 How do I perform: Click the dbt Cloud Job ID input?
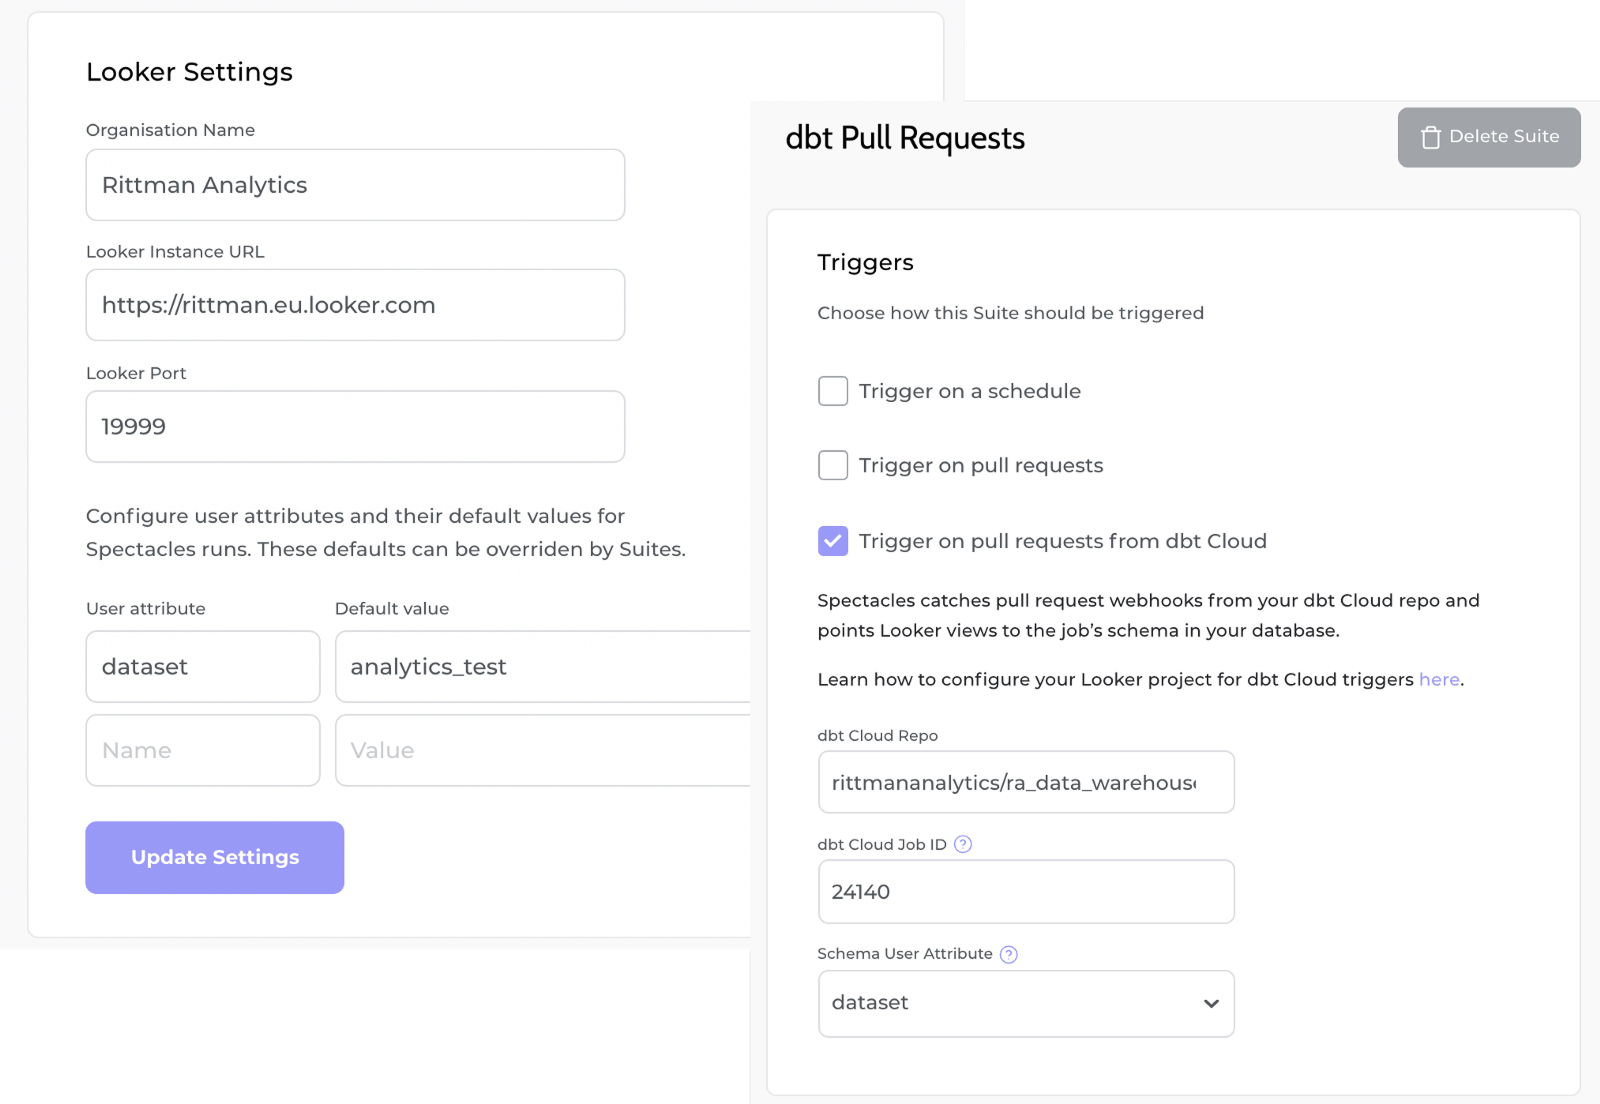(x=1025, y=892)
